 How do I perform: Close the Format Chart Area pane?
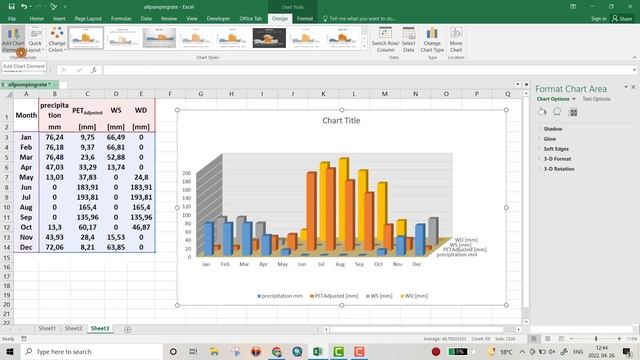point(633,87)
